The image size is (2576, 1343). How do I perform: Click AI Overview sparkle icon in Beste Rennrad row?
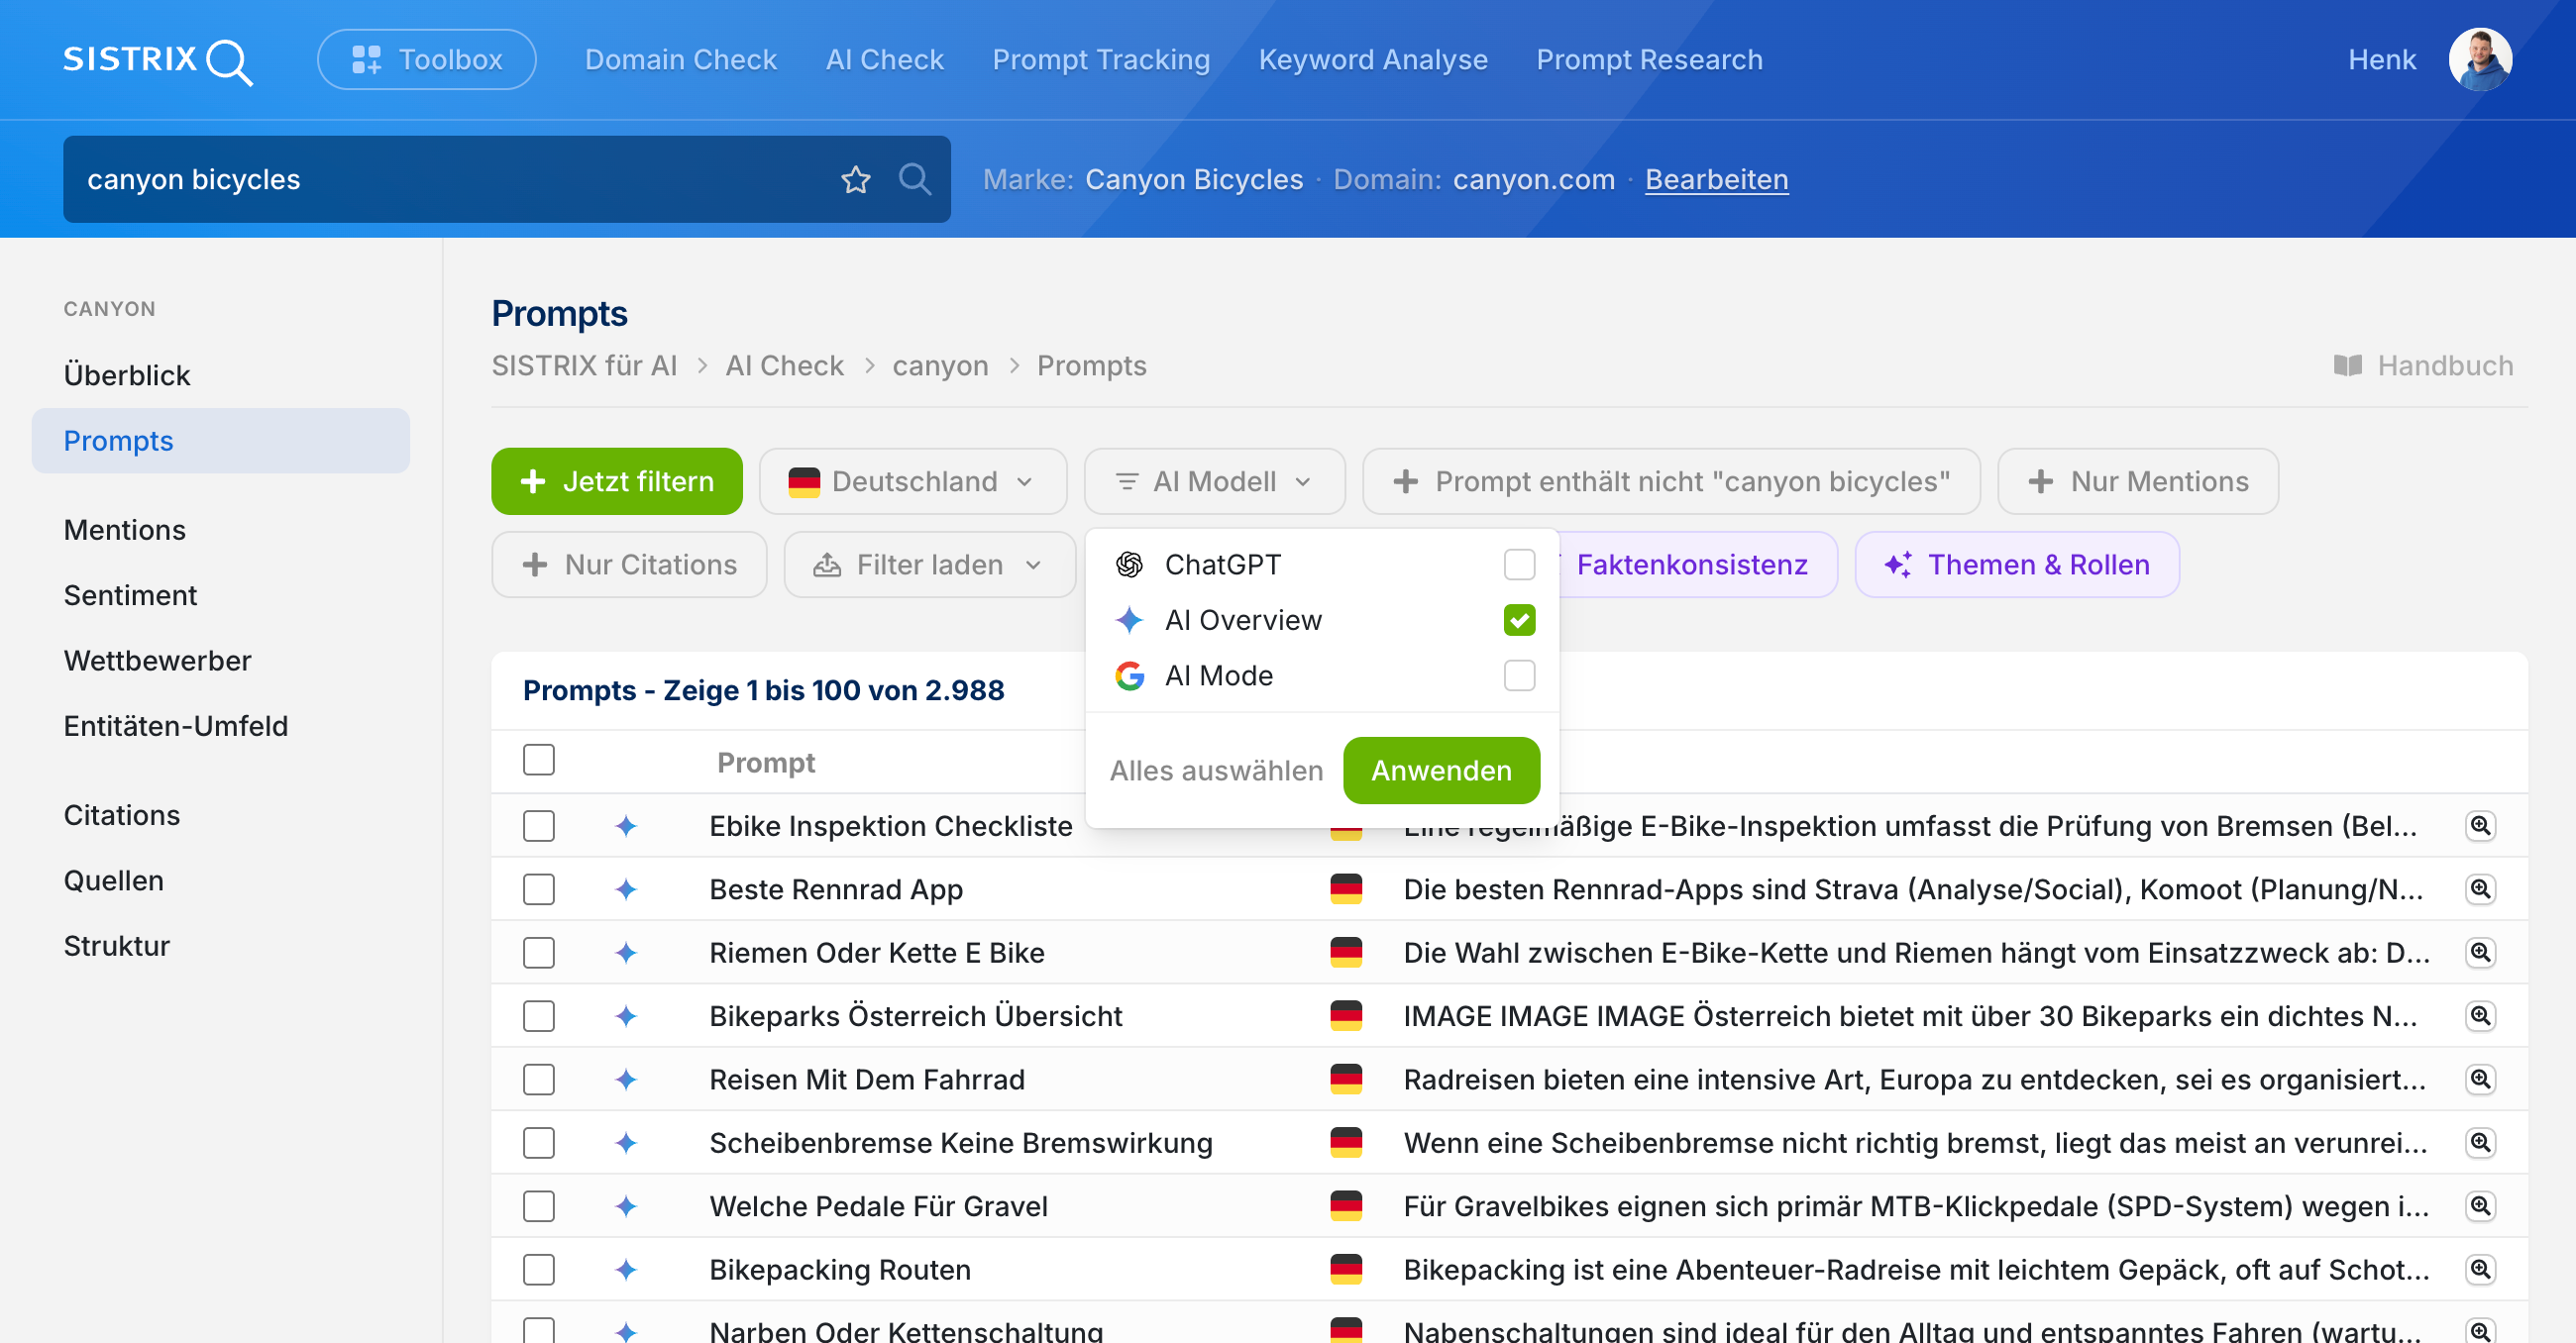(x=626, y=889)
